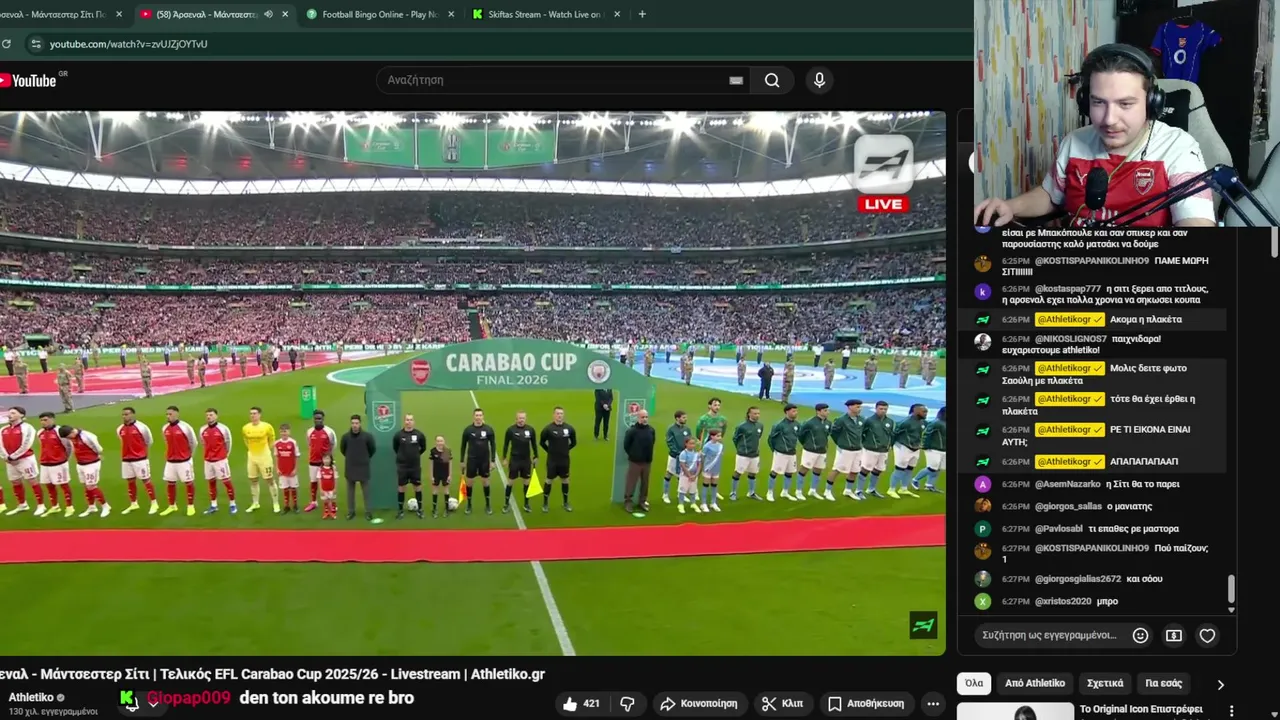Viewport: 1280px width, 720px height.
Task: Select the Από Athletiko filter chip
Action: pos(1035,683)
